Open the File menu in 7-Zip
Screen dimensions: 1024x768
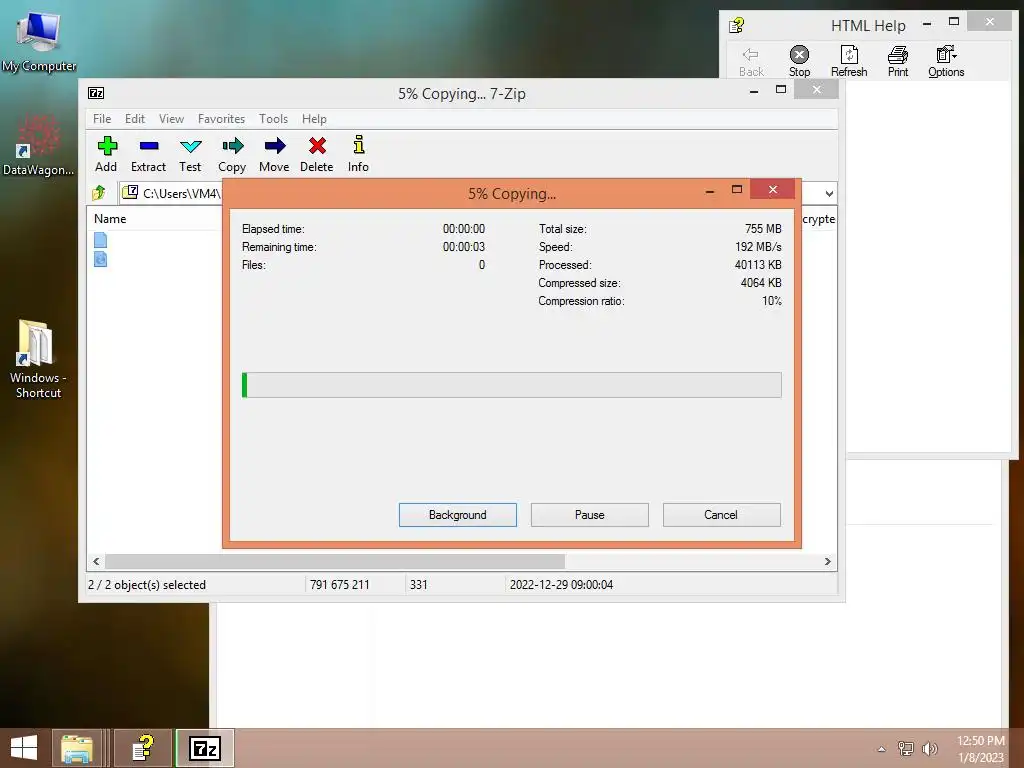point(102,119)
